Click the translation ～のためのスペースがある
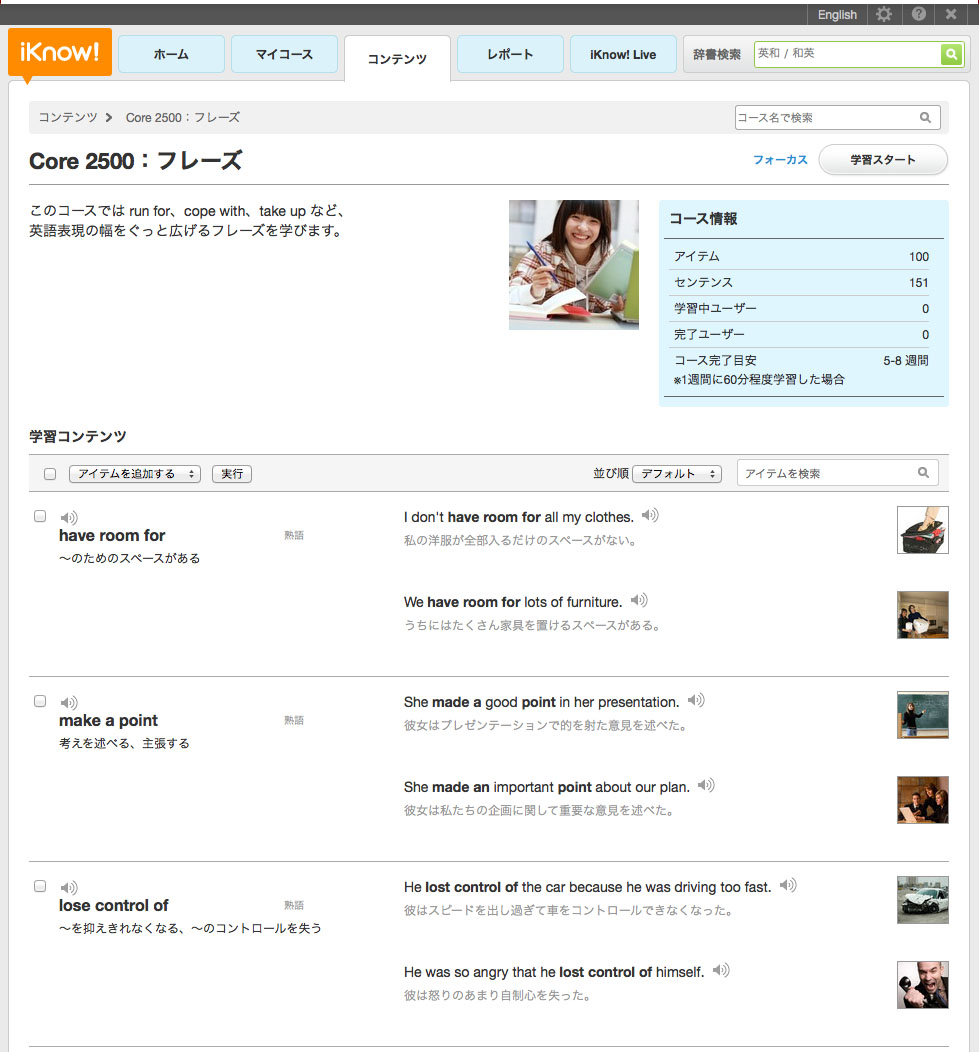The image size is (979, 1052). 130,558
